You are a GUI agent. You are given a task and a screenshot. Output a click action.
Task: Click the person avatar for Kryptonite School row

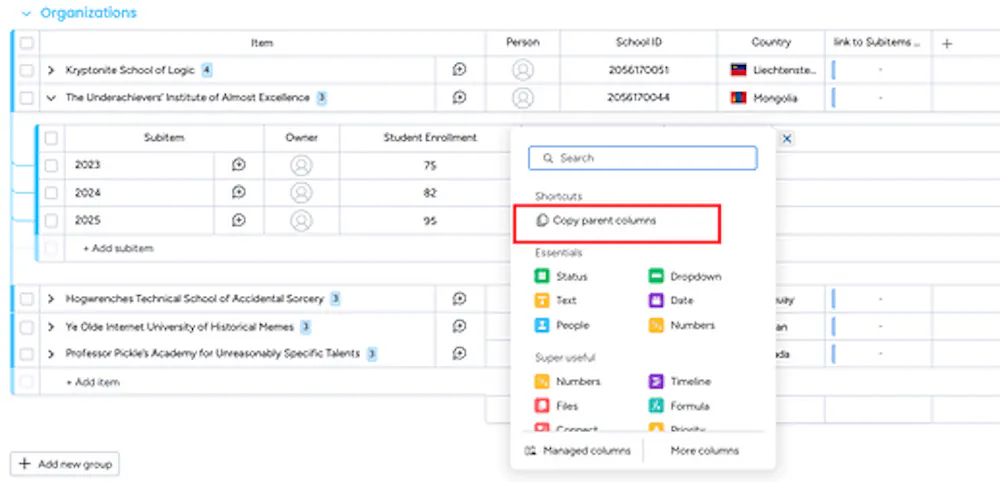(522, 70)
